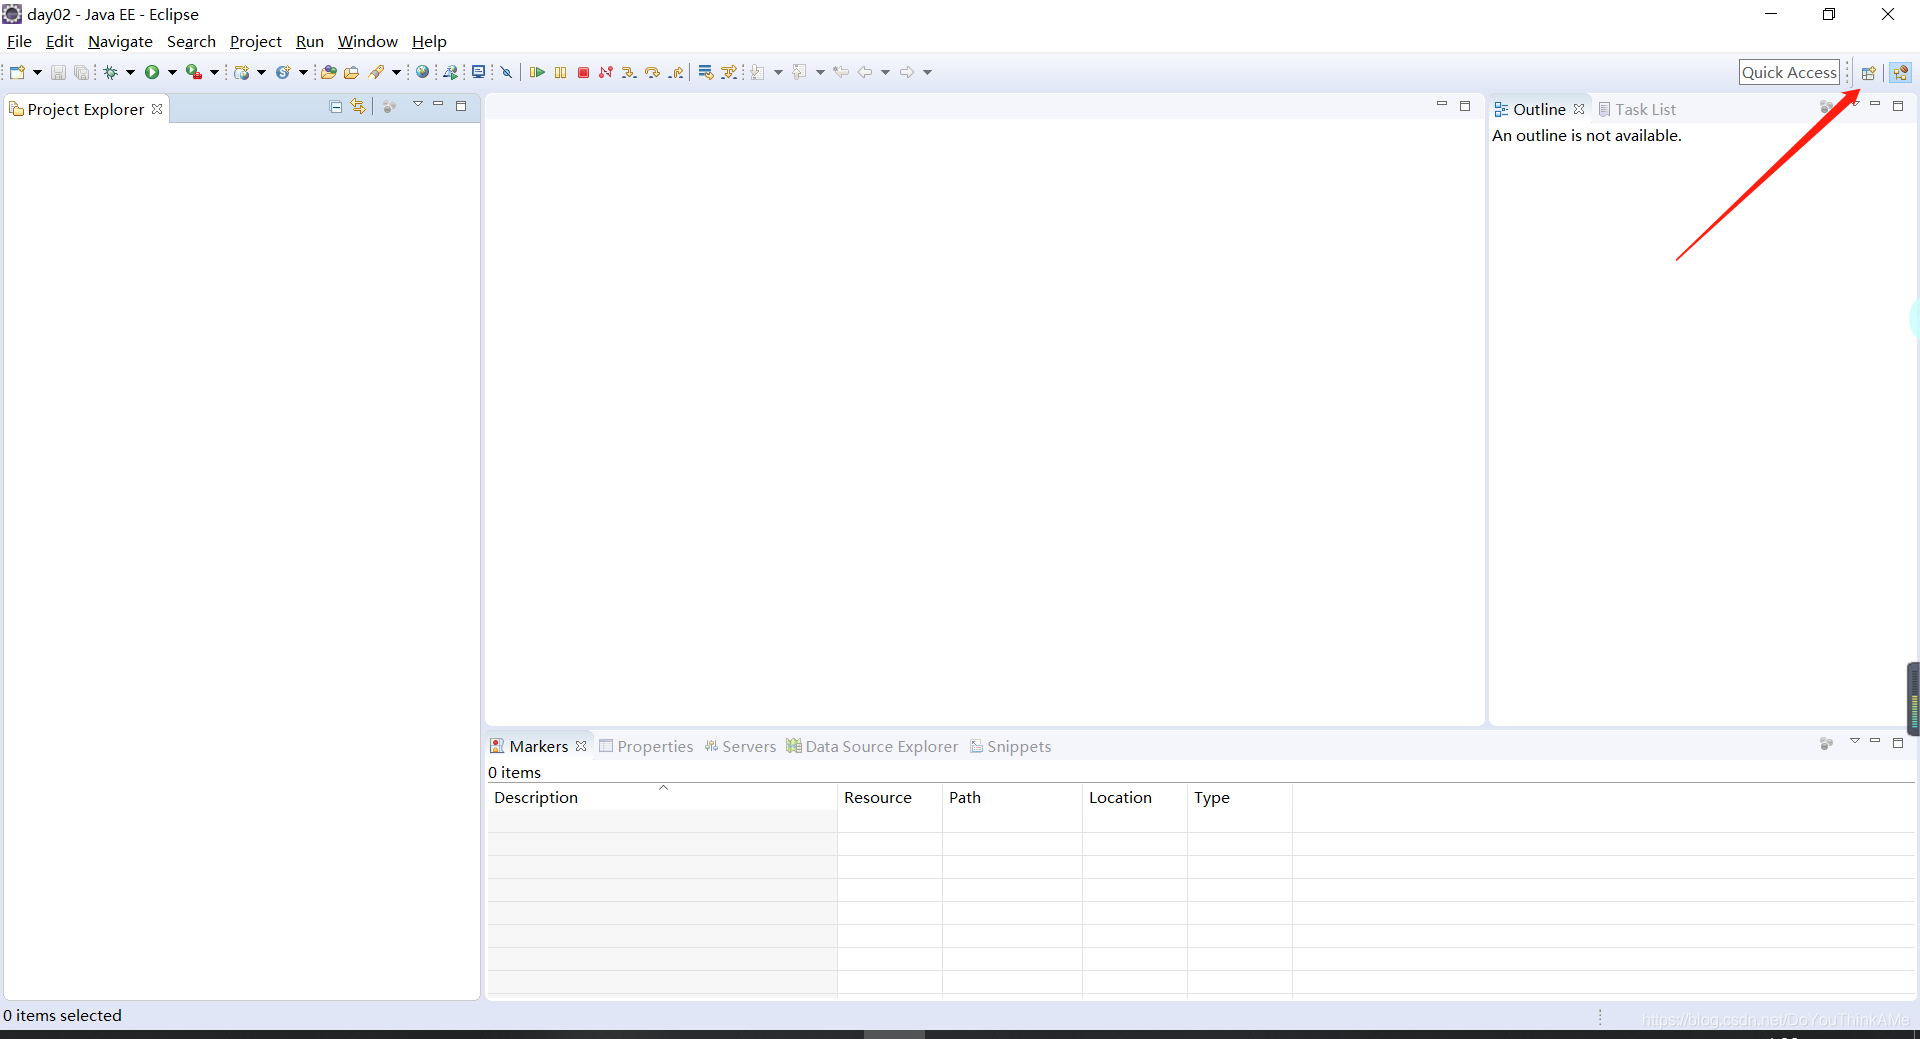
Task: Open the External Tools dropdown arrow
Action: (214, 72)
